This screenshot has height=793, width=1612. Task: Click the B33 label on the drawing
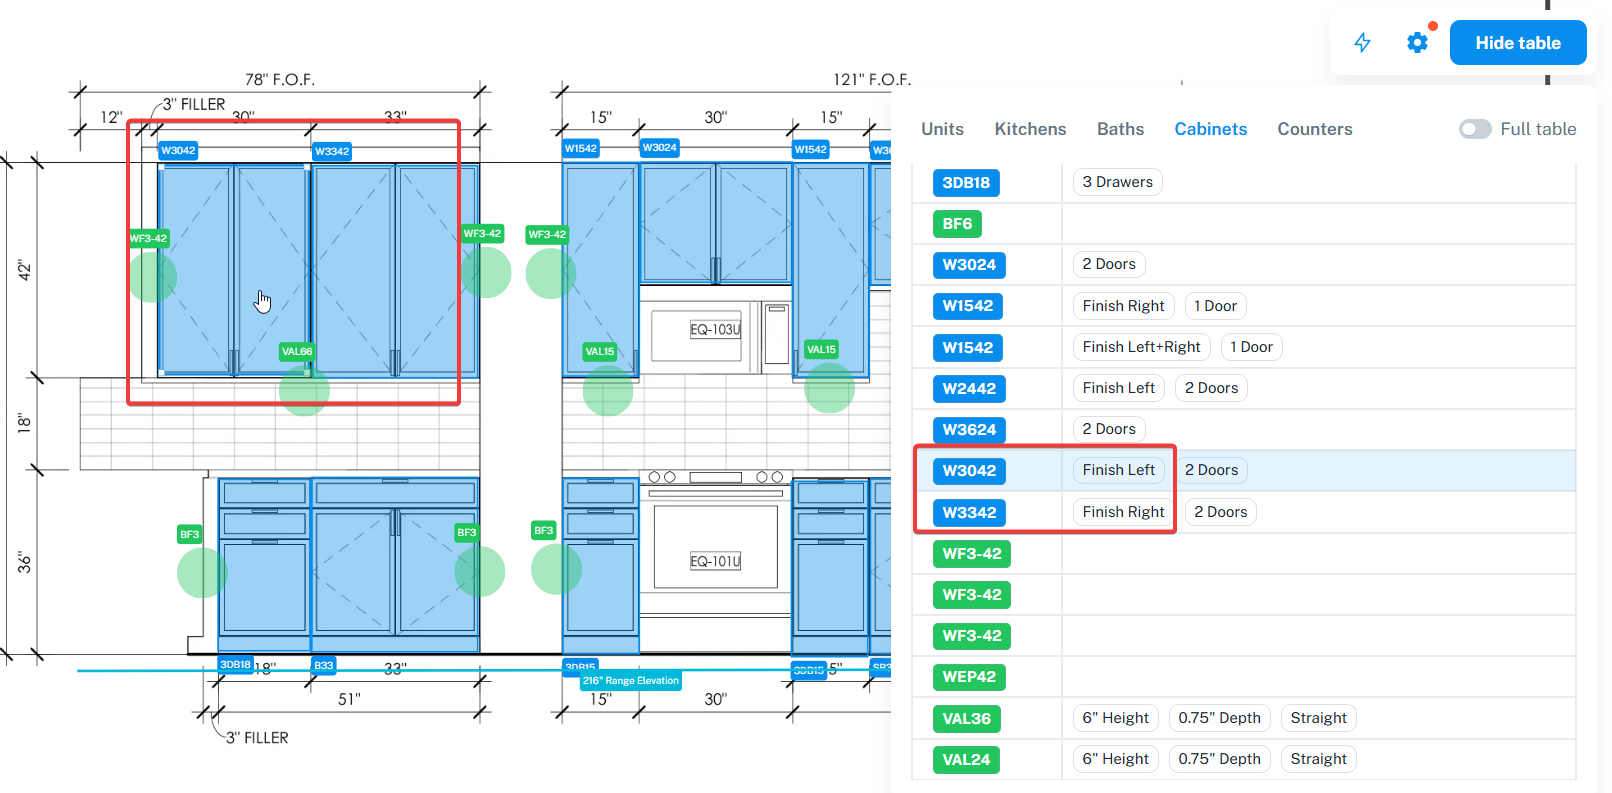[324, 665]
